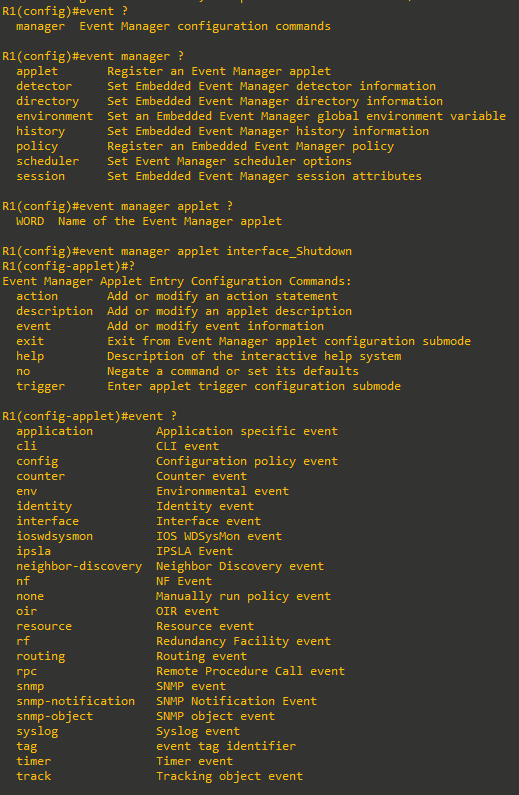Viewport: 519px width, 795px height.
Task: Click the 'snmp-notification' event keyword
Action: (76, 701)
